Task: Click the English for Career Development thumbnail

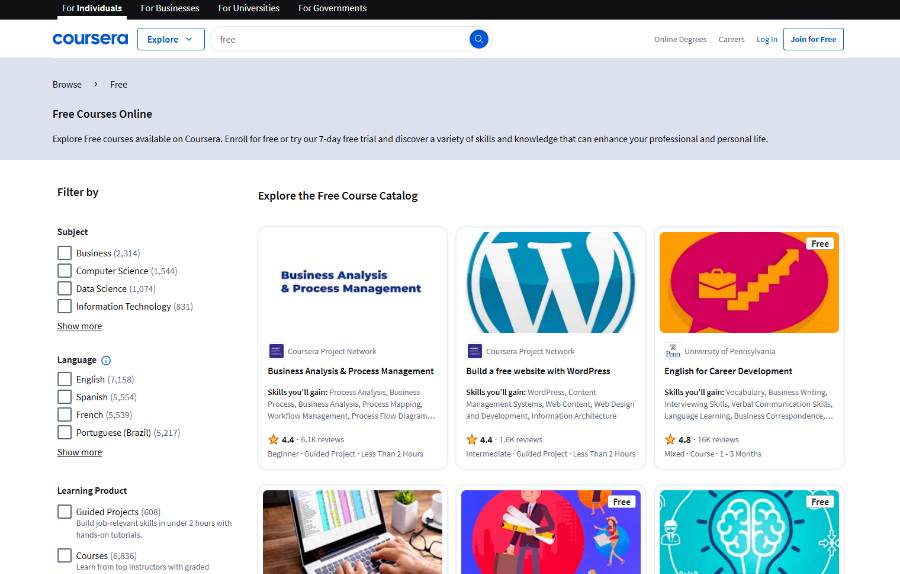Action: [749, 282]
